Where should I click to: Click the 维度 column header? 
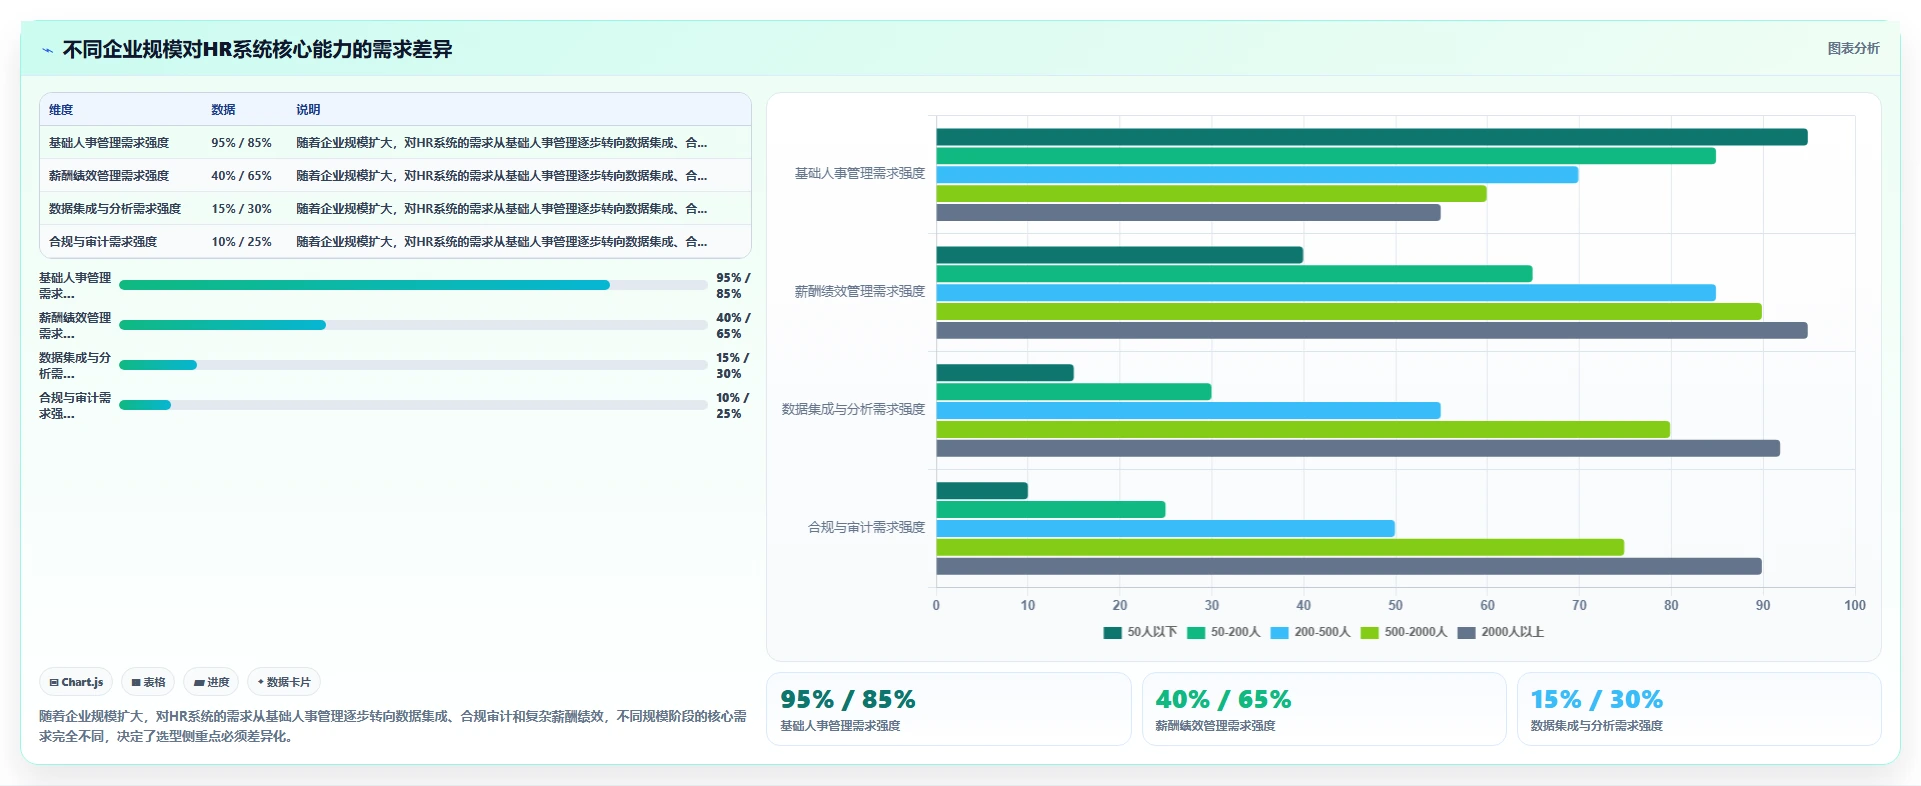(x=61, y=110)
